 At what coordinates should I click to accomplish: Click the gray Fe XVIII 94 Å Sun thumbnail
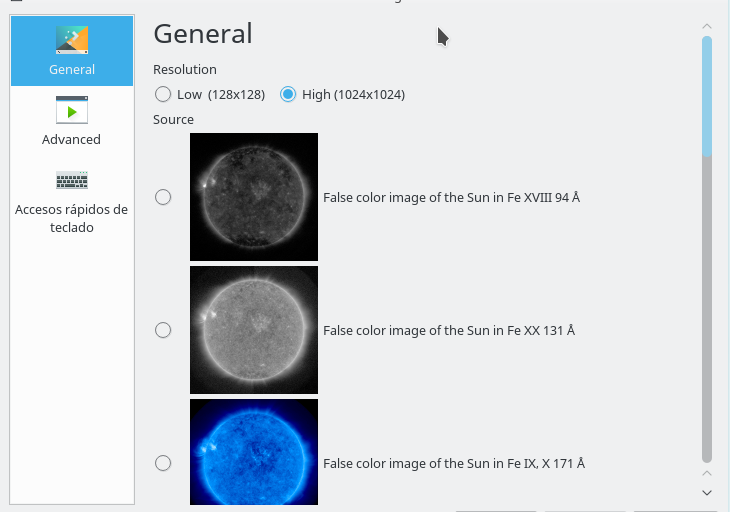coord(254,197)
